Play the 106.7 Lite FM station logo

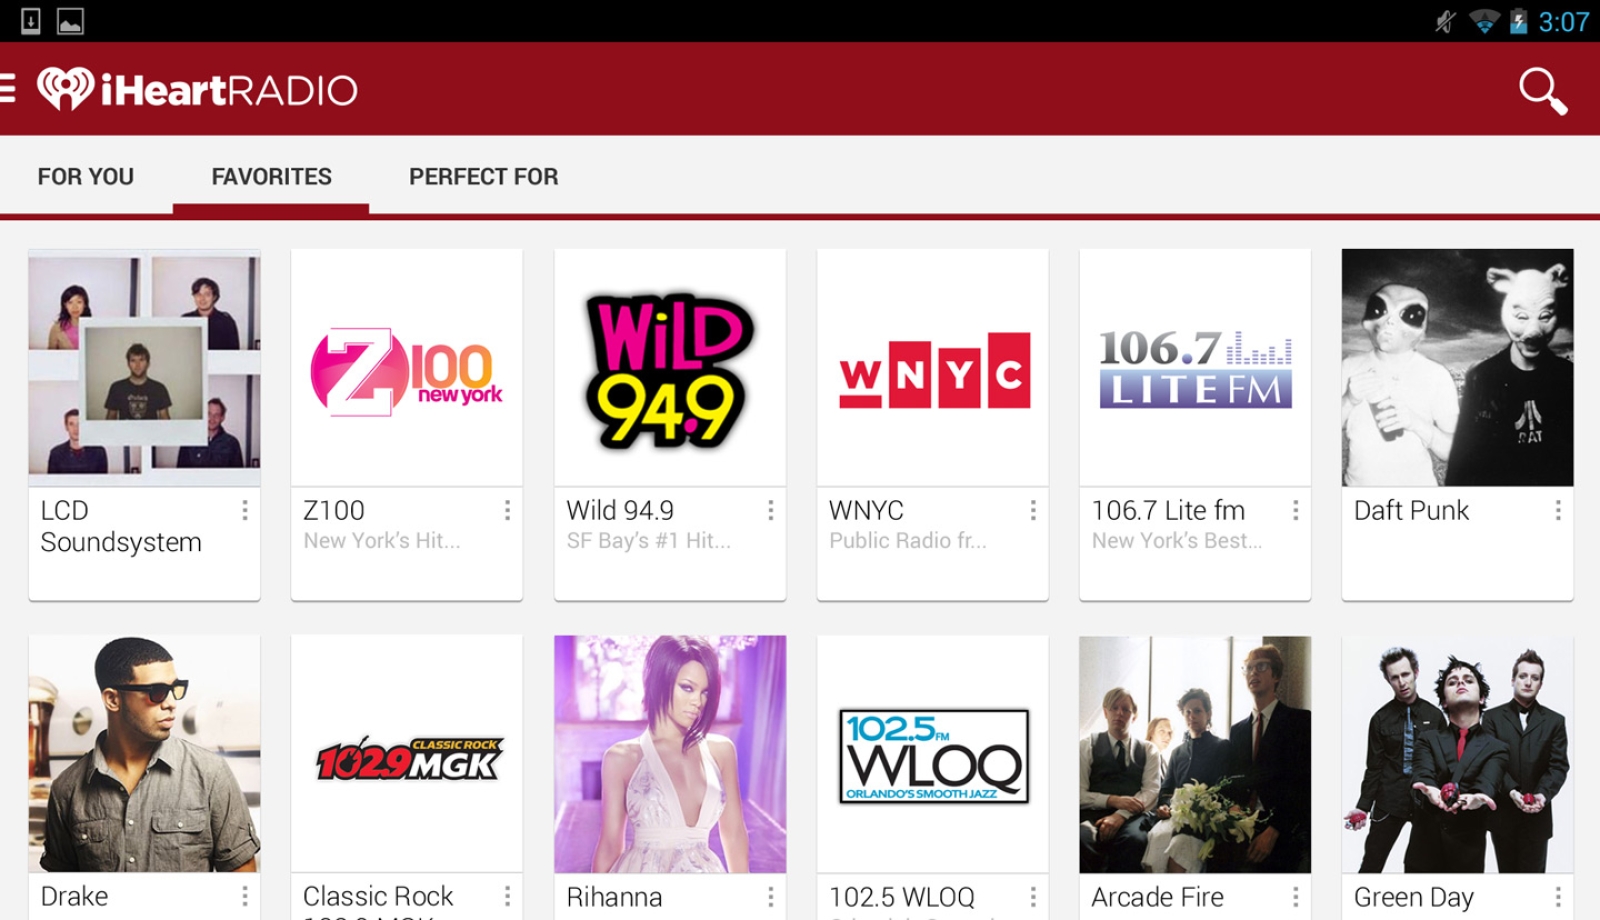1195,367
